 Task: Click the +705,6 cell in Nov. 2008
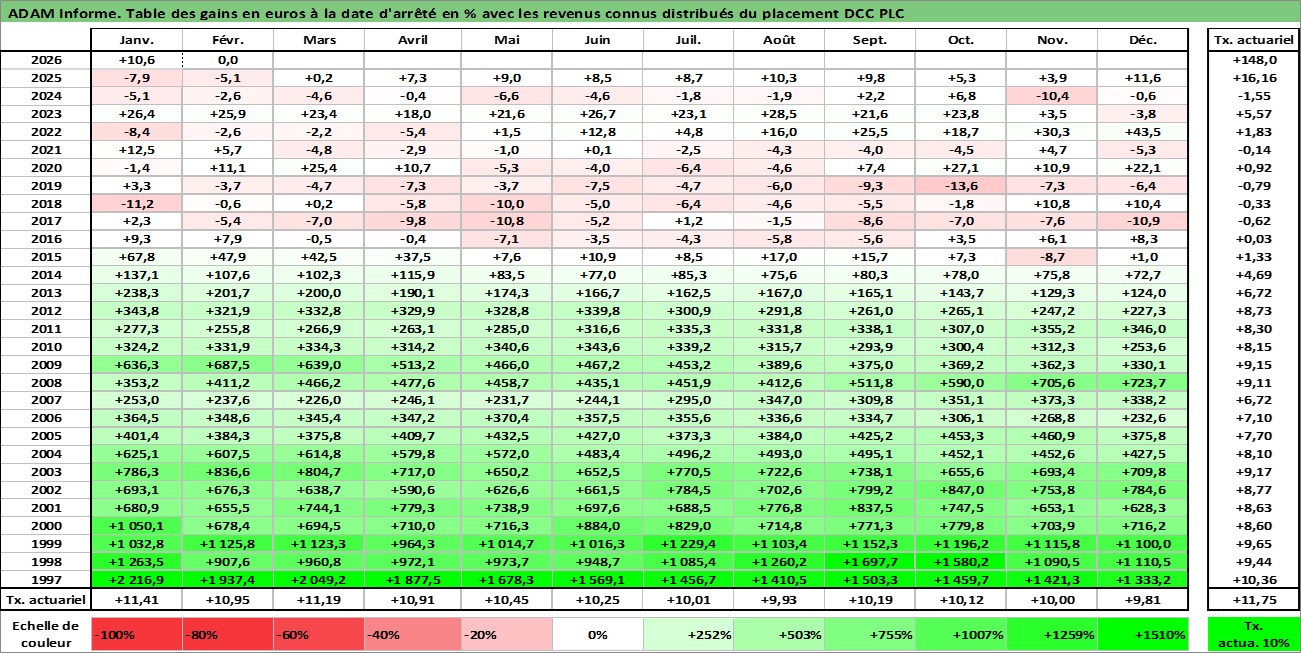[1052, 383]
